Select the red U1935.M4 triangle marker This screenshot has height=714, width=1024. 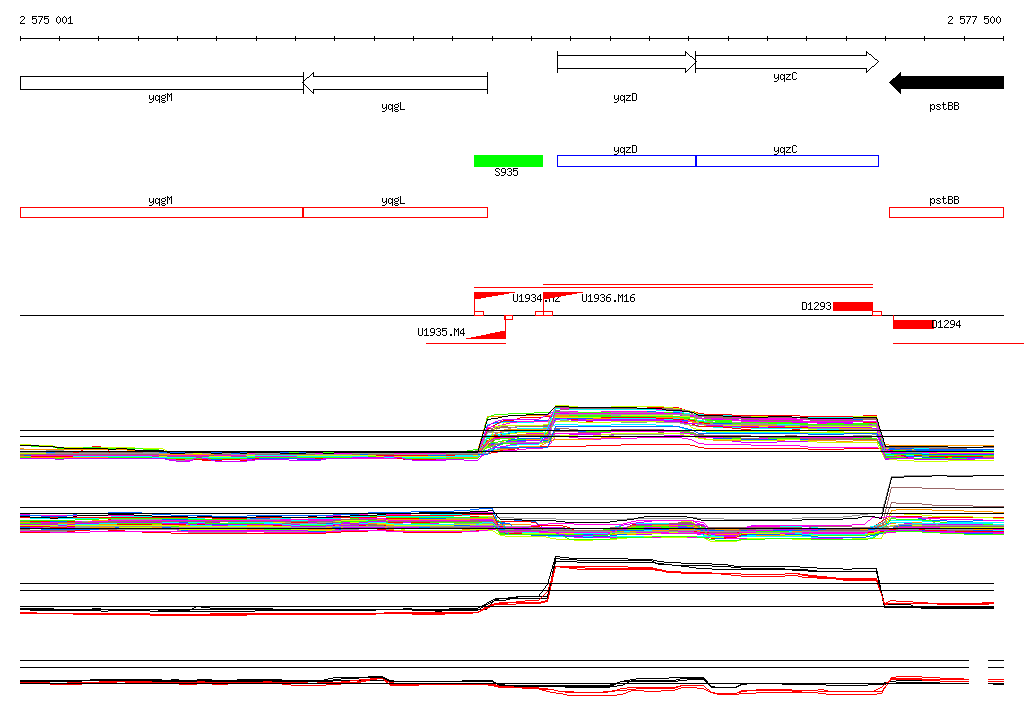[488, 335]
